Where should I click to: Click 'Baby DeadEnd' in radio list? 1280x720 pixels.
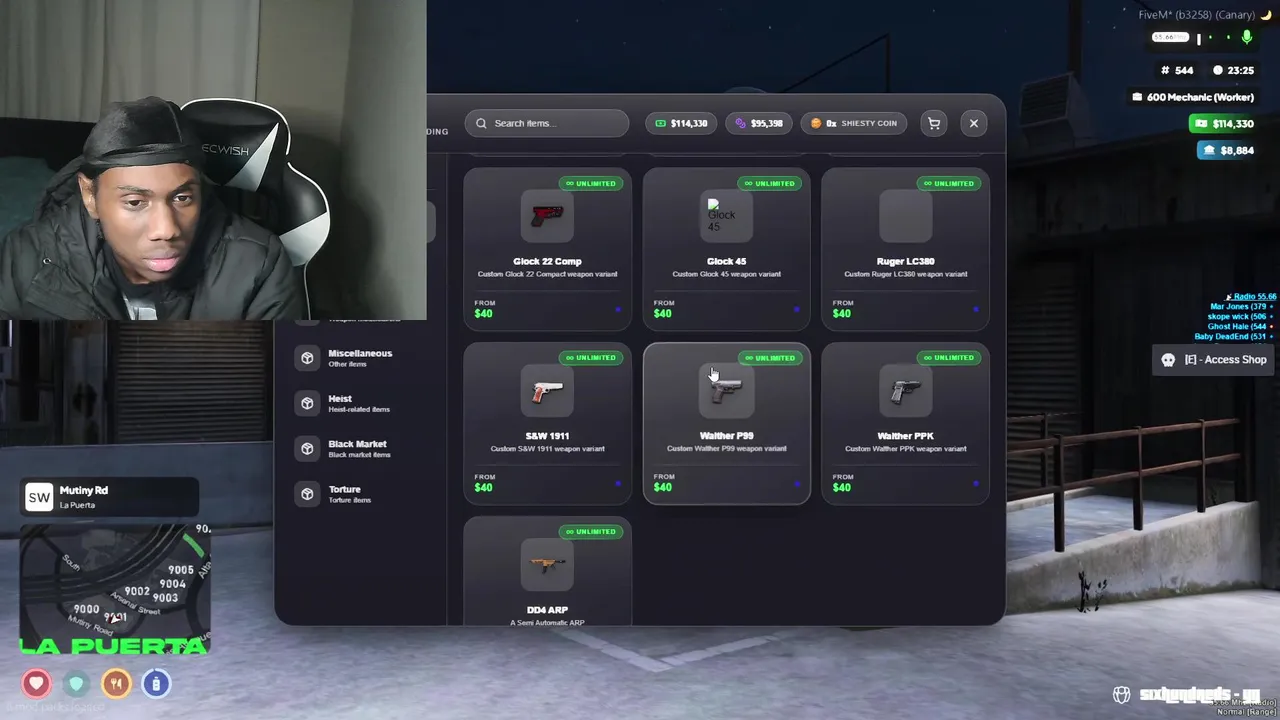1231,336
